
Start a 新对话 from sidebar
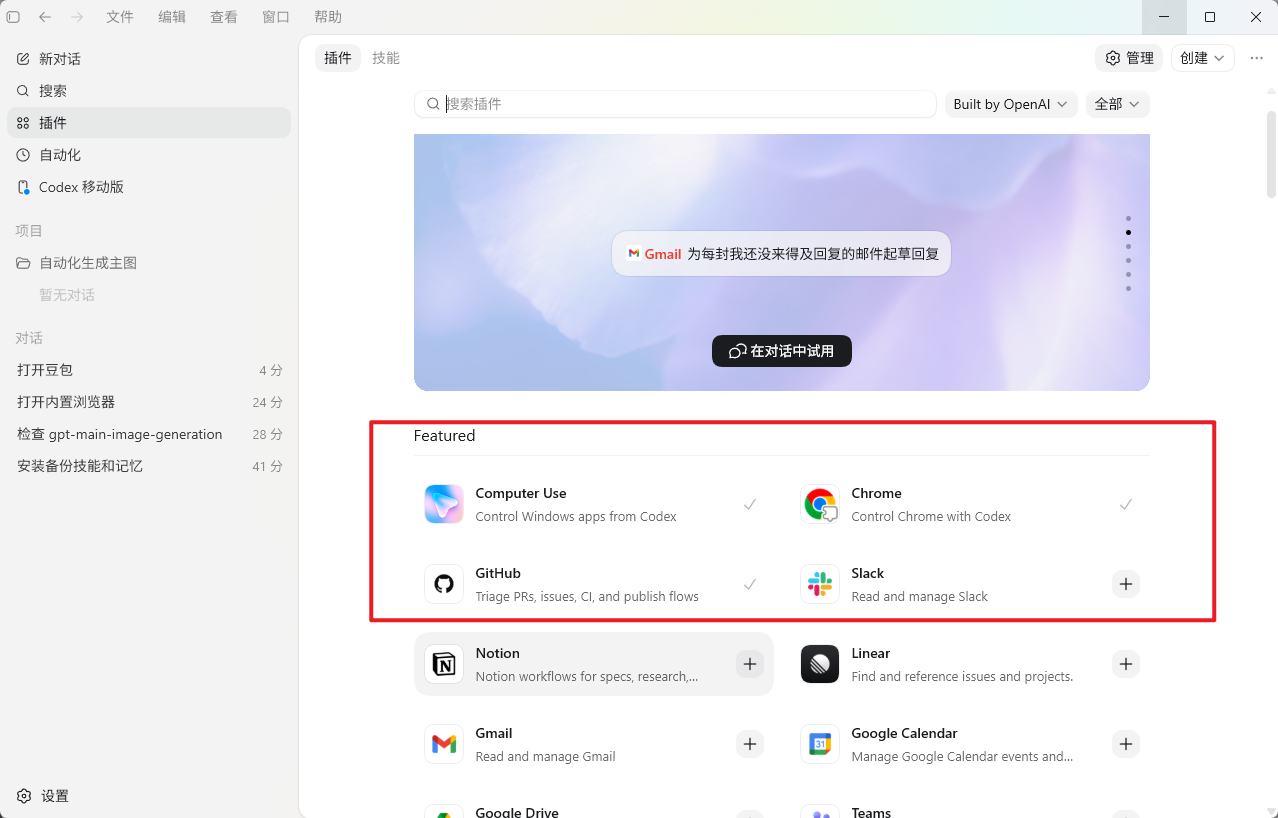click(149, 59)
